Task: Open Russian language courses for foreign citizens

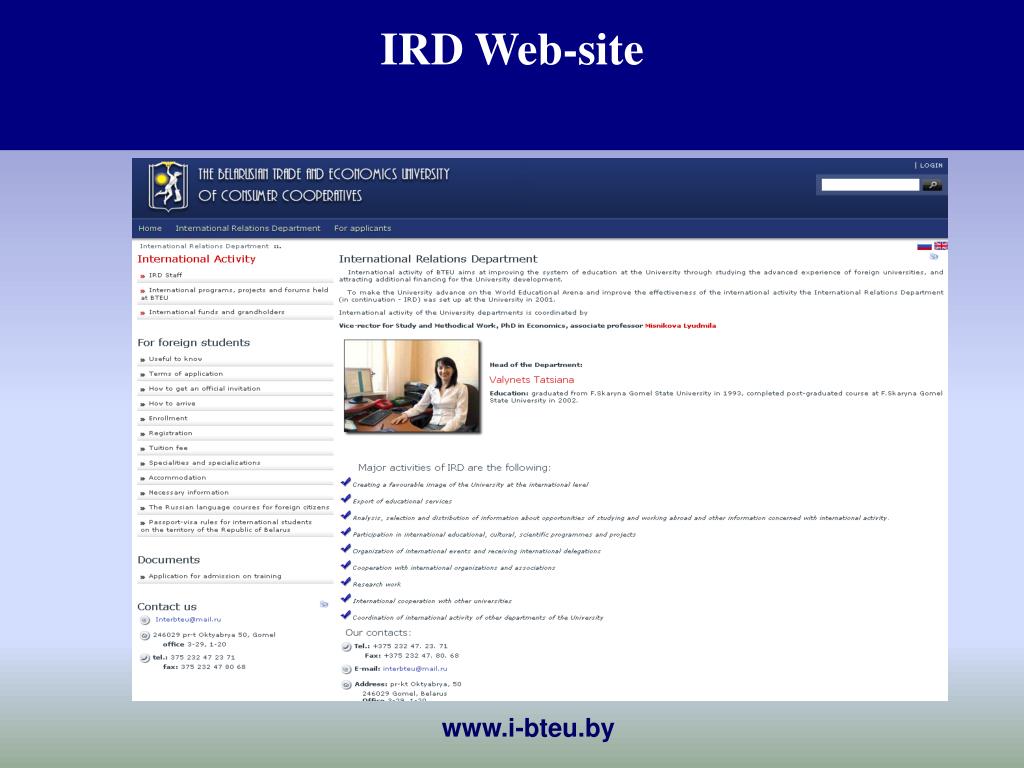Action: click(239, 507)
